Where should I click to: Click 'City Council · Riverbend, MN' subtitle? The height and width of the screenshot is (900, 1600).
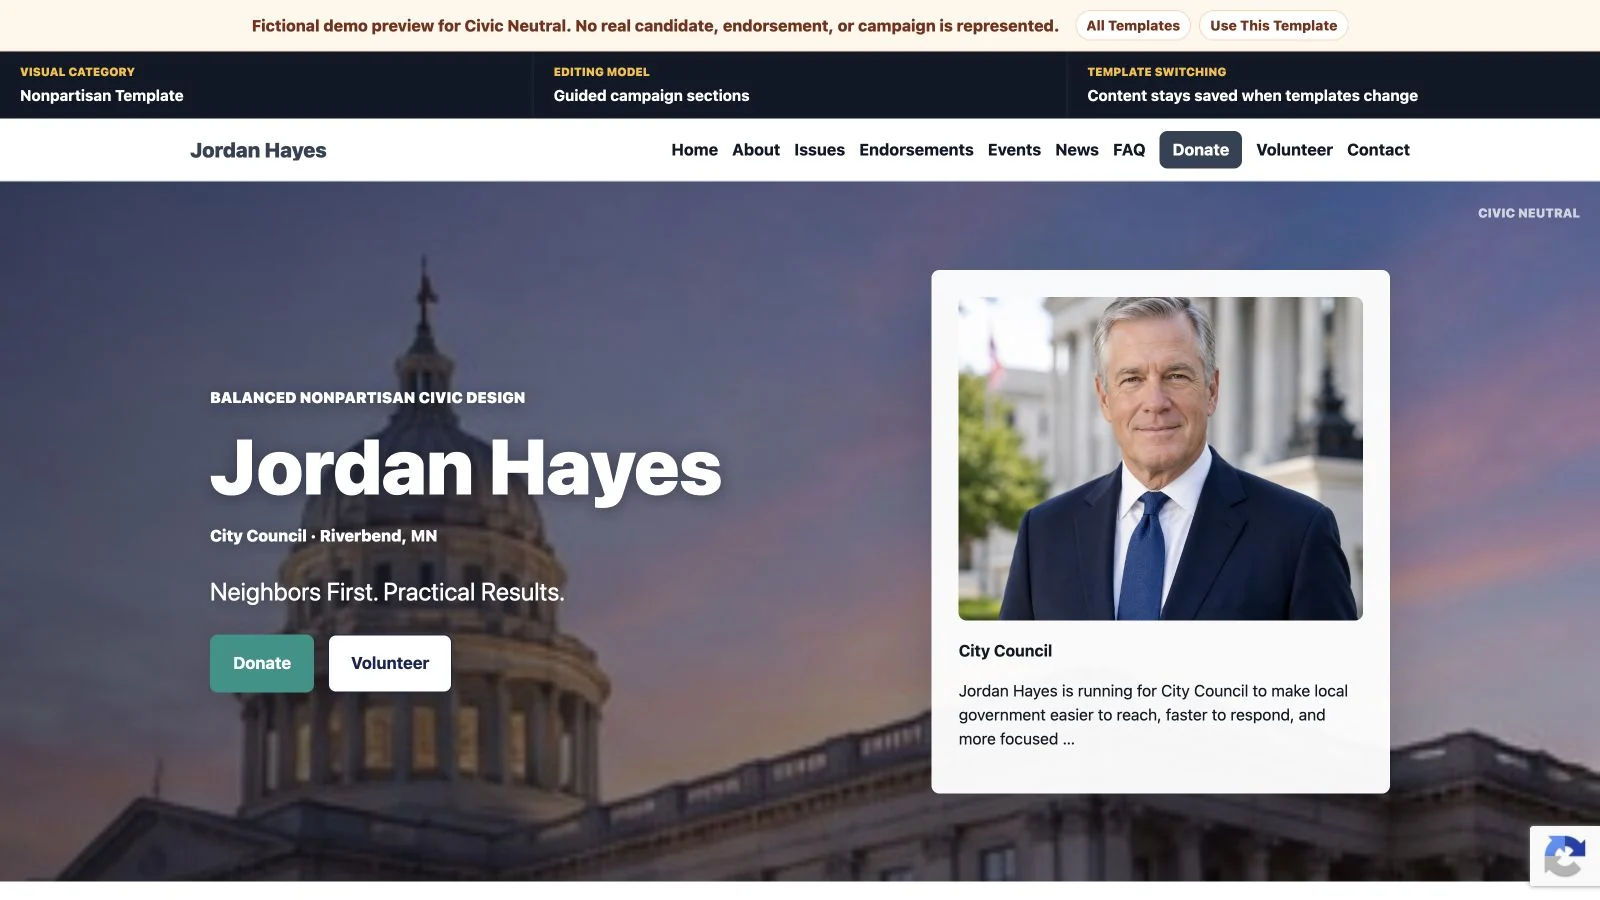tap(323, 536)
